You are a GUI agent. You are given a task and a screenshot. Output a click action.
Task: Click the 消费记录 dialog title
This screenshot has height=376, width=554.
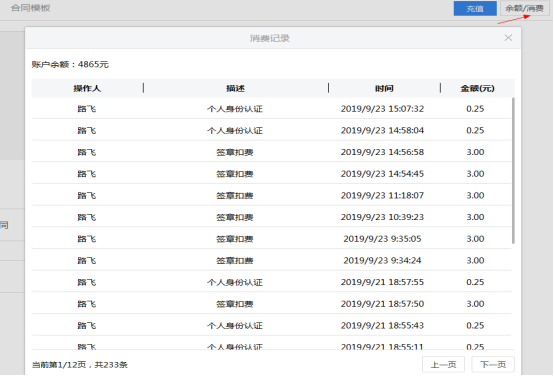pyautogui.click(x=270, y=38)
